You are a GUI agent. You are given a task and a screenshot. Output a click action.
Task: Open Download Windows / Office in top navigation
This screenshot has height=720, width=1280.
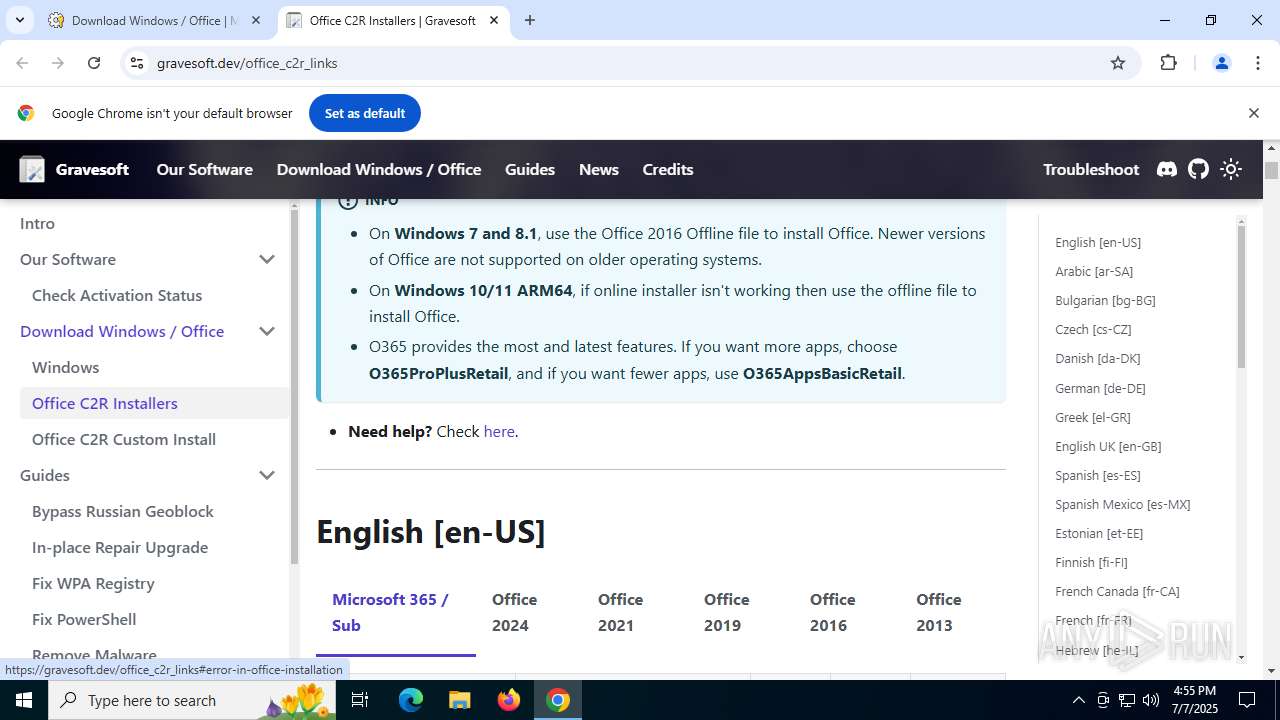[379, 170]
